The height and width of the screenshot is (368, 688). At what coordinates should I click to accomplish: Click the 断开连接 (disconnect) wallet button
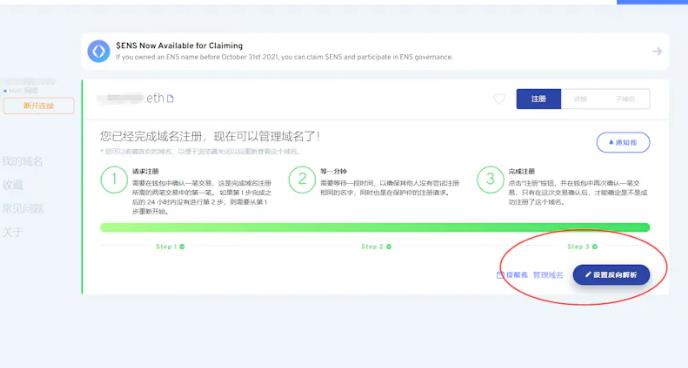point(39,106)
